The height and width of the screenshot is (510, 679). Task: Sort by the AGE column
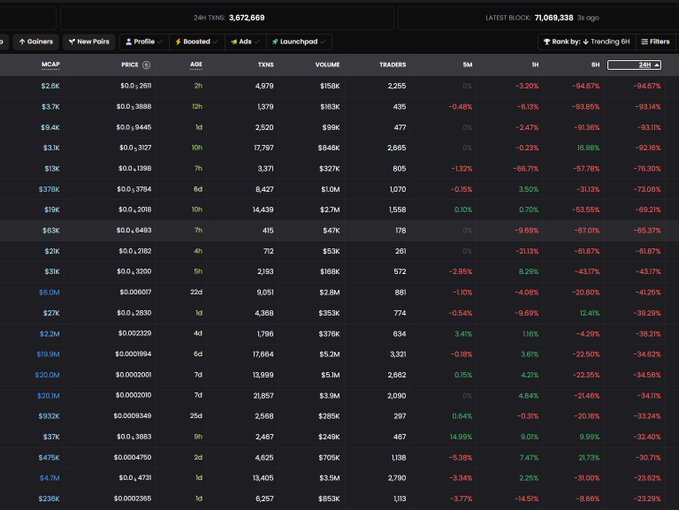196,65
